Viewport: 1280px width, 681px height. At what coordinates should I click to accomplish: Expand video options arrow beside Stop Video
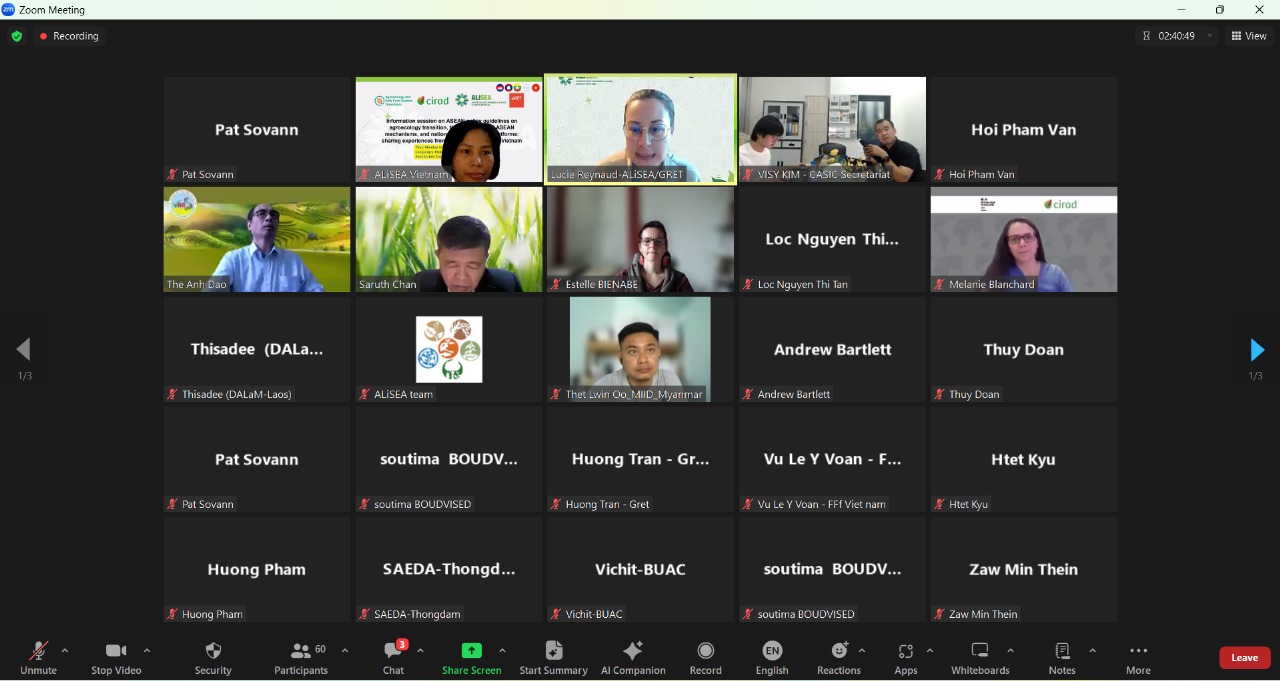[147, 651]
